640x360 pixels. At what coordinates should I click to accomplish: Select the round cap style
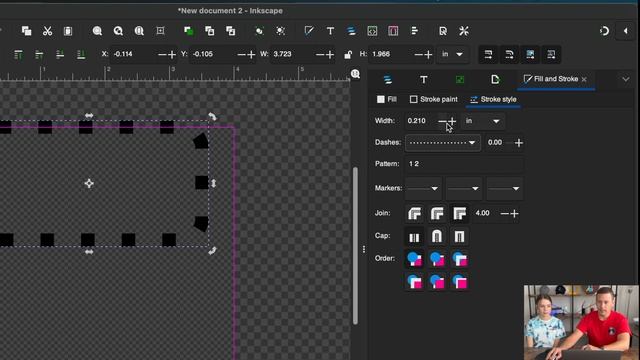[x=437, y=236]
